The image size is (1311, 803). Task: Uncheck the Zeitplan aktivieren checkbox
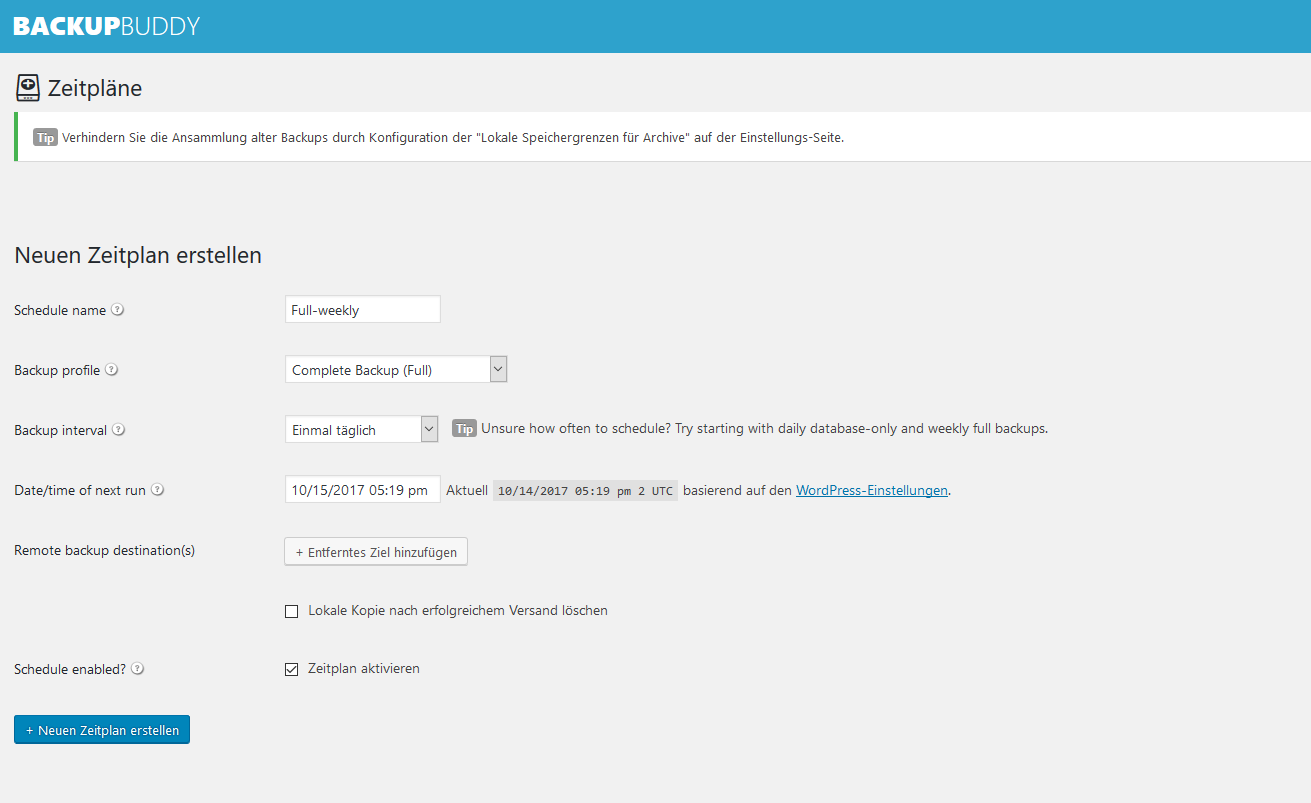click(292, 669)
